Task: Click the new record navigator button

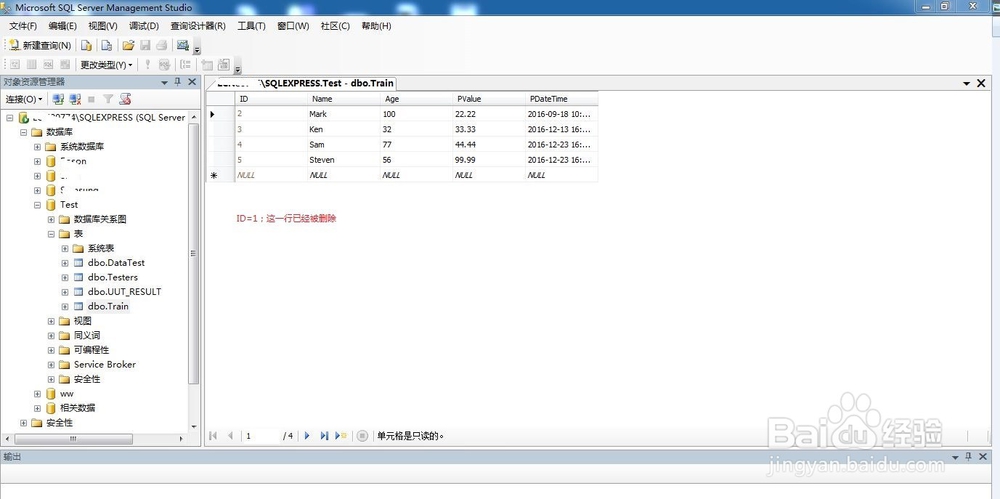Action: [x=341, y=436]
